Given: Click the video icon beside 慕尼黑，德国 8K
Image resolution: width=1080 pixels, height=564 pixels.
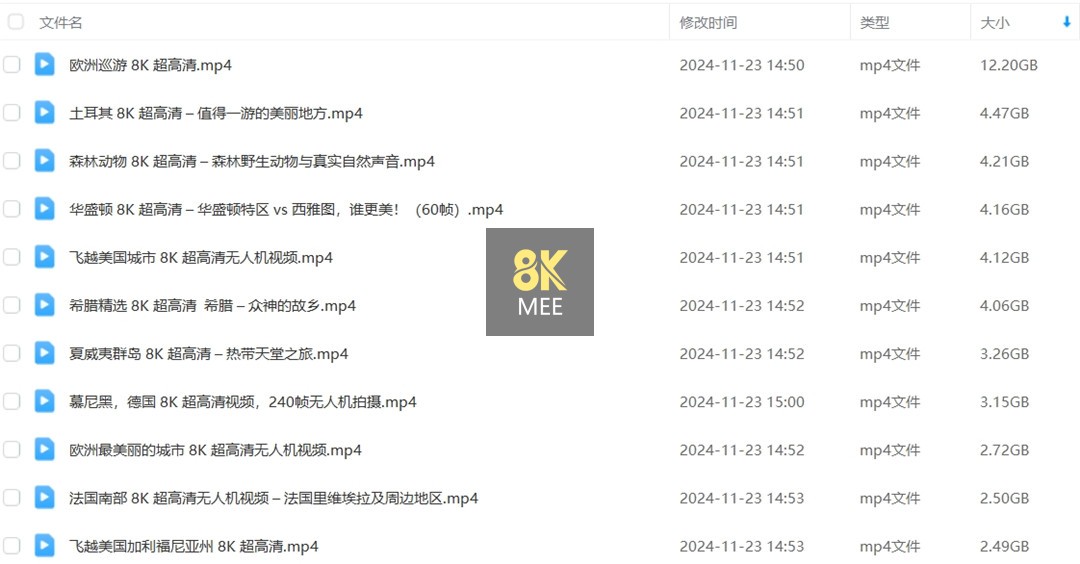Looking at the screenshot, I should point(44,401).
